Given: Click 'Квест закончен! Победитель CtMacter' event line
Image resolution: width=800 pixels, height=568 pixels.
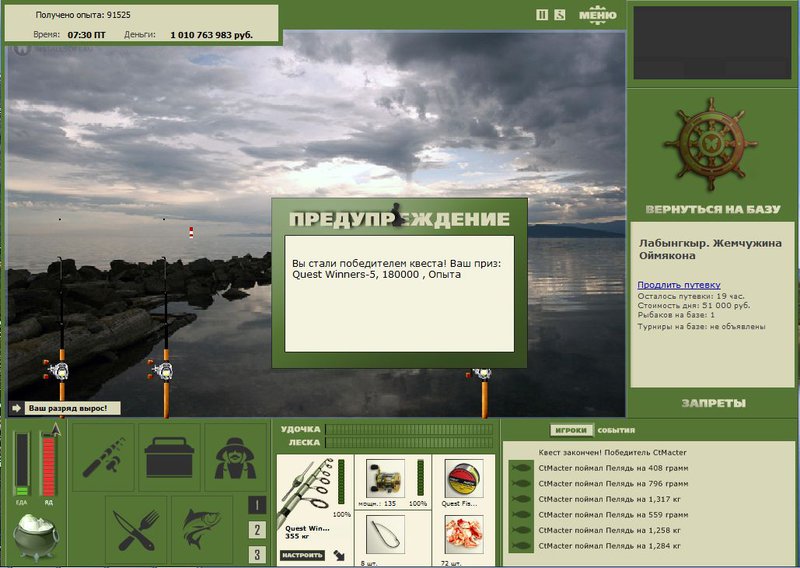Looking at the screenshot, I should tap(612, 452).
